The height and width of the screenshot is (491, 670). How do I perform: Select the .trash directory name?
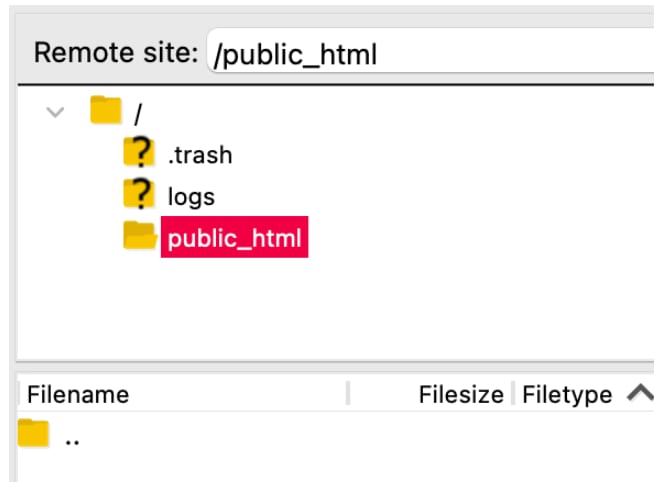click(x=200, y=155)
